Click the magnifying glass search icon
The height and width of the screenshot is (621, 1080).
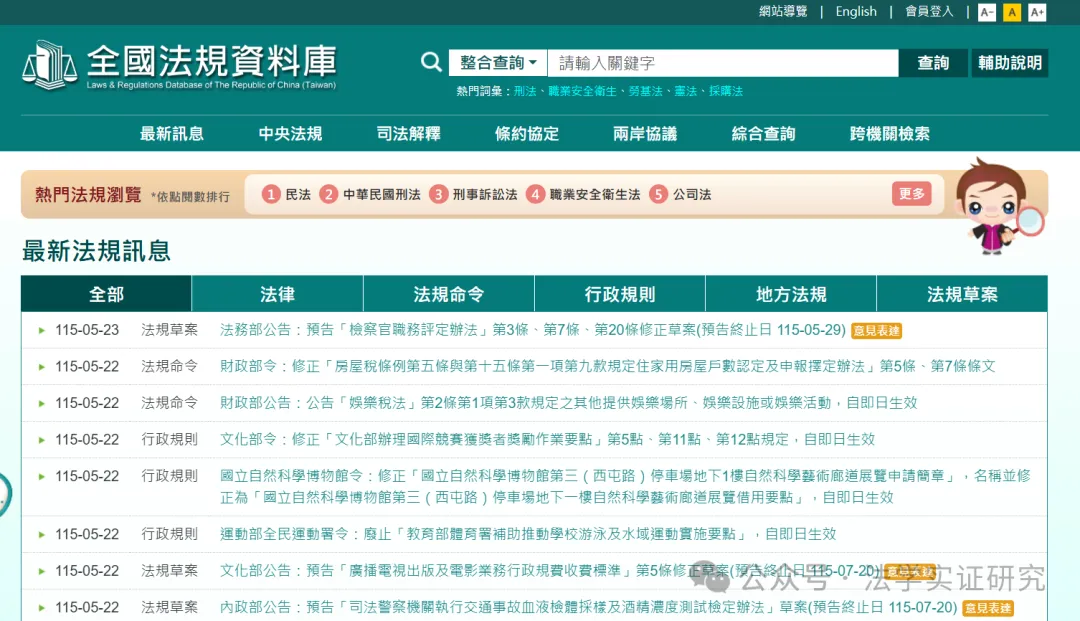pos(431,63)
